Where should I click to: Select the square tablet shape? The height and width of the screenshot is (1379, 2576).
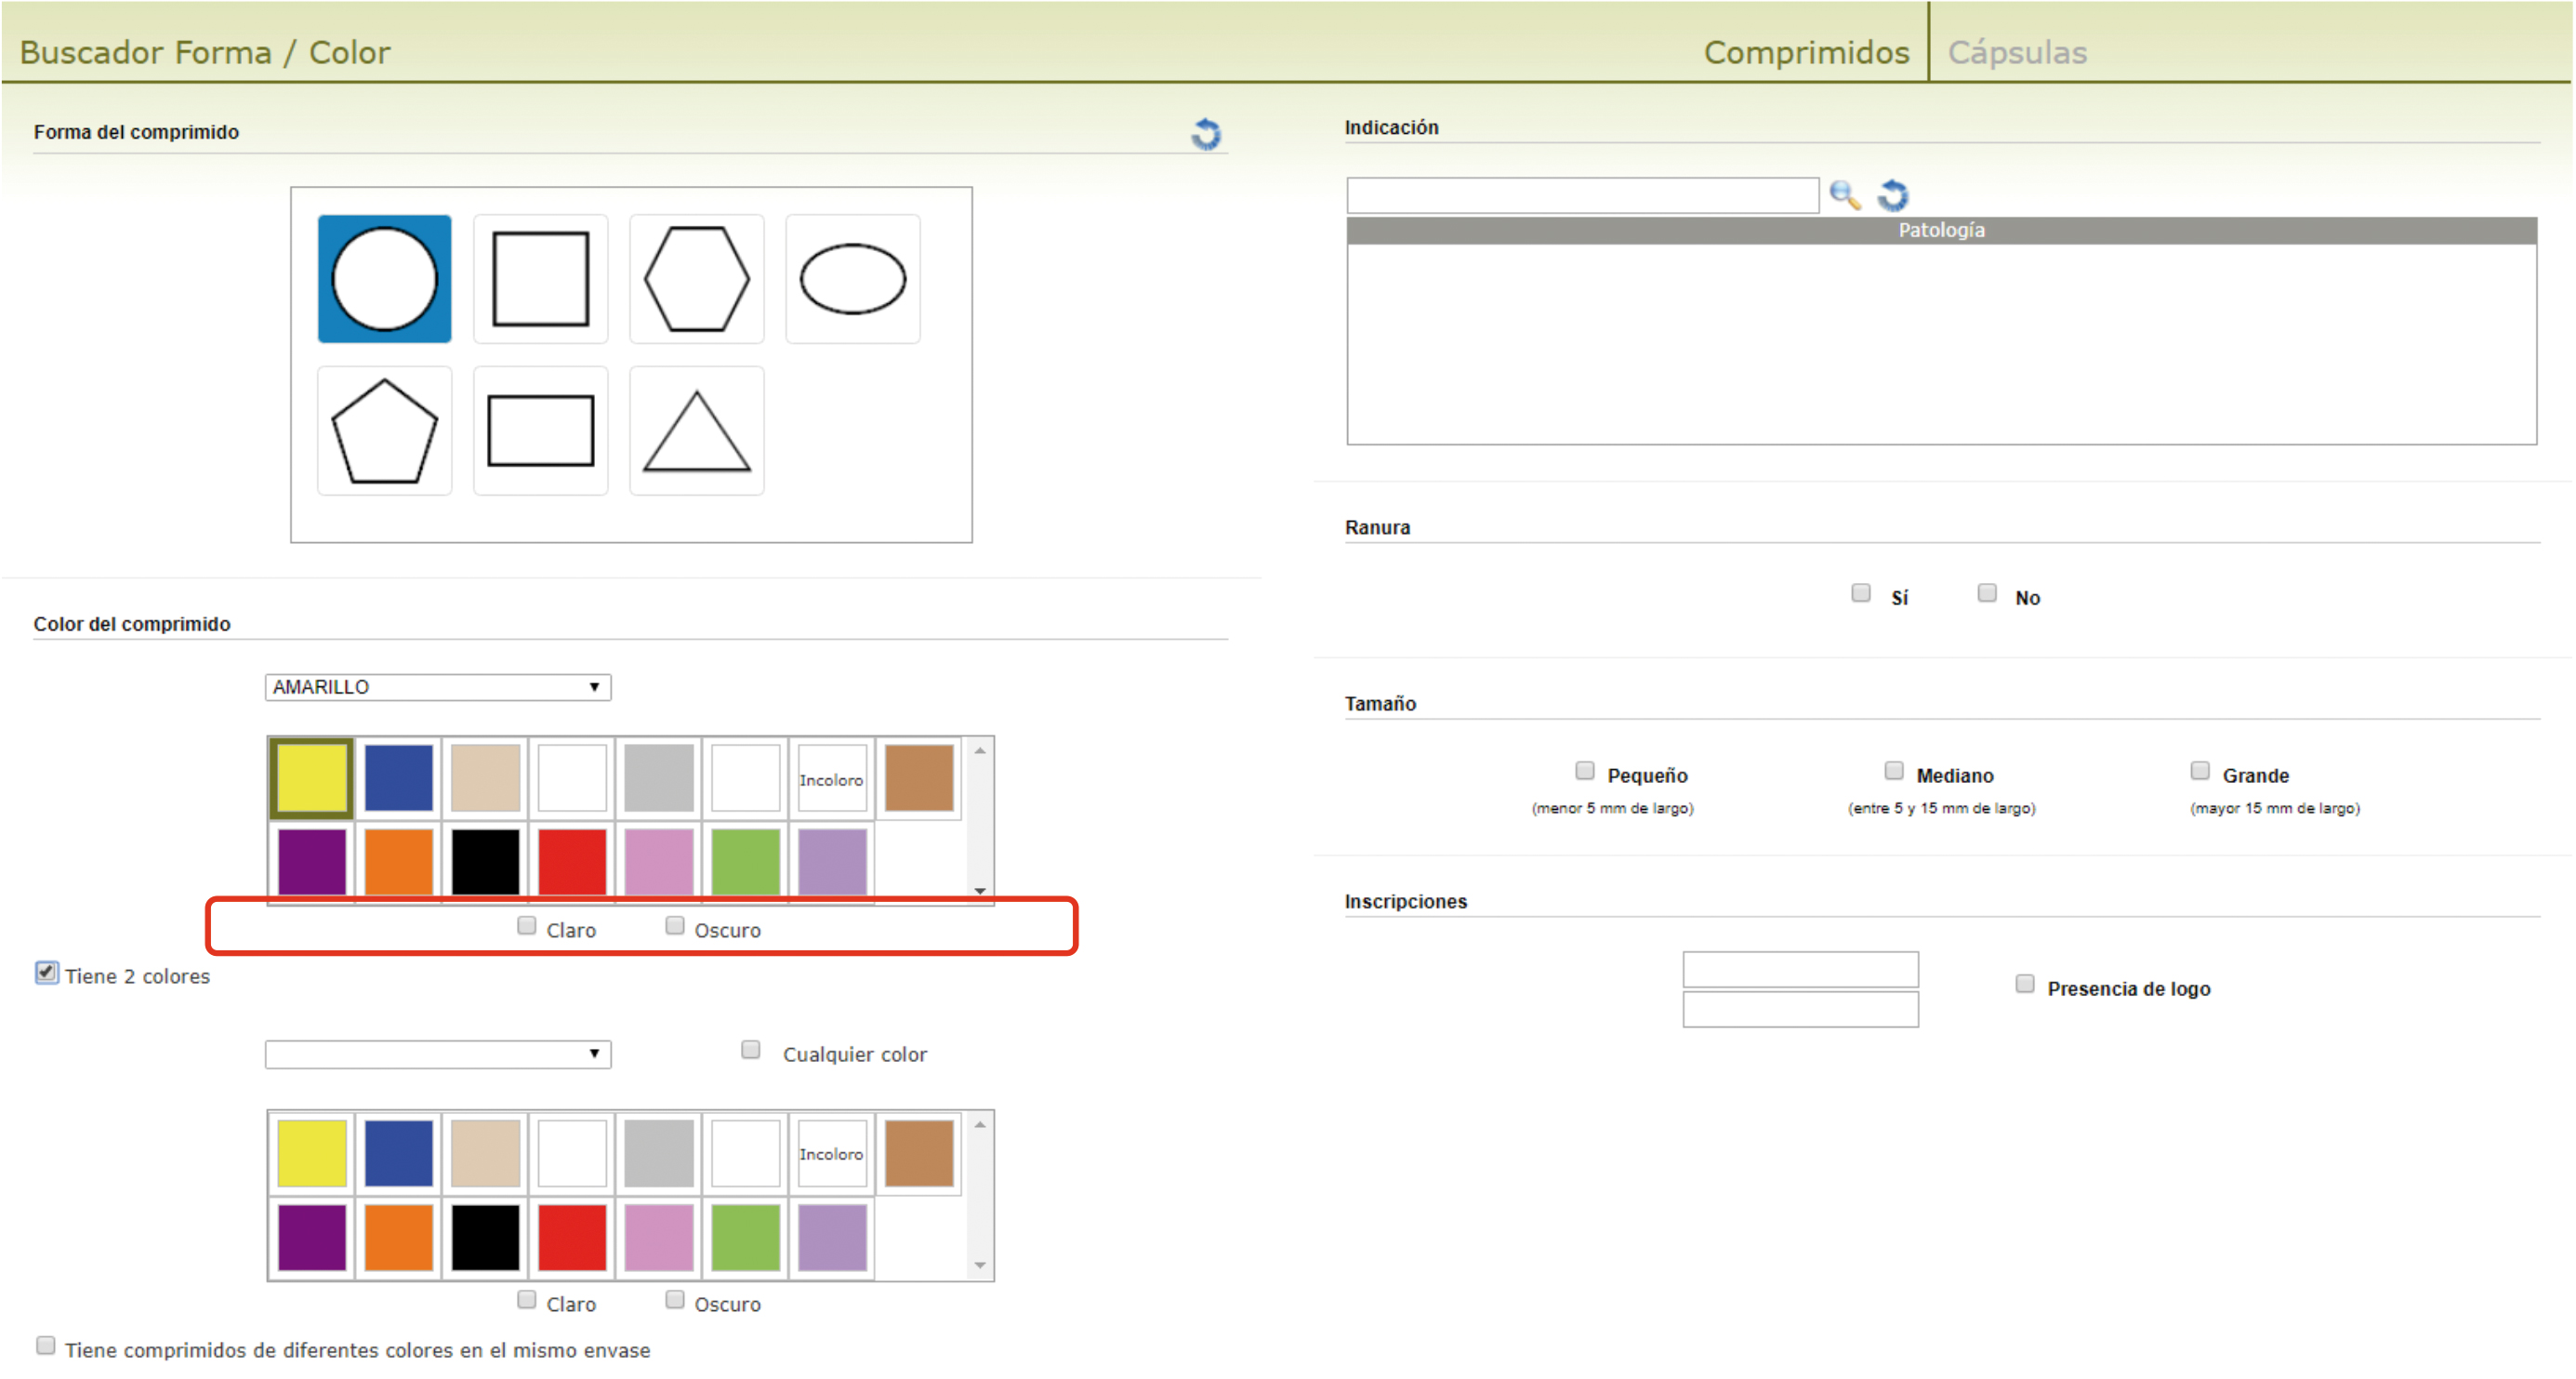(x=540, y=279)
